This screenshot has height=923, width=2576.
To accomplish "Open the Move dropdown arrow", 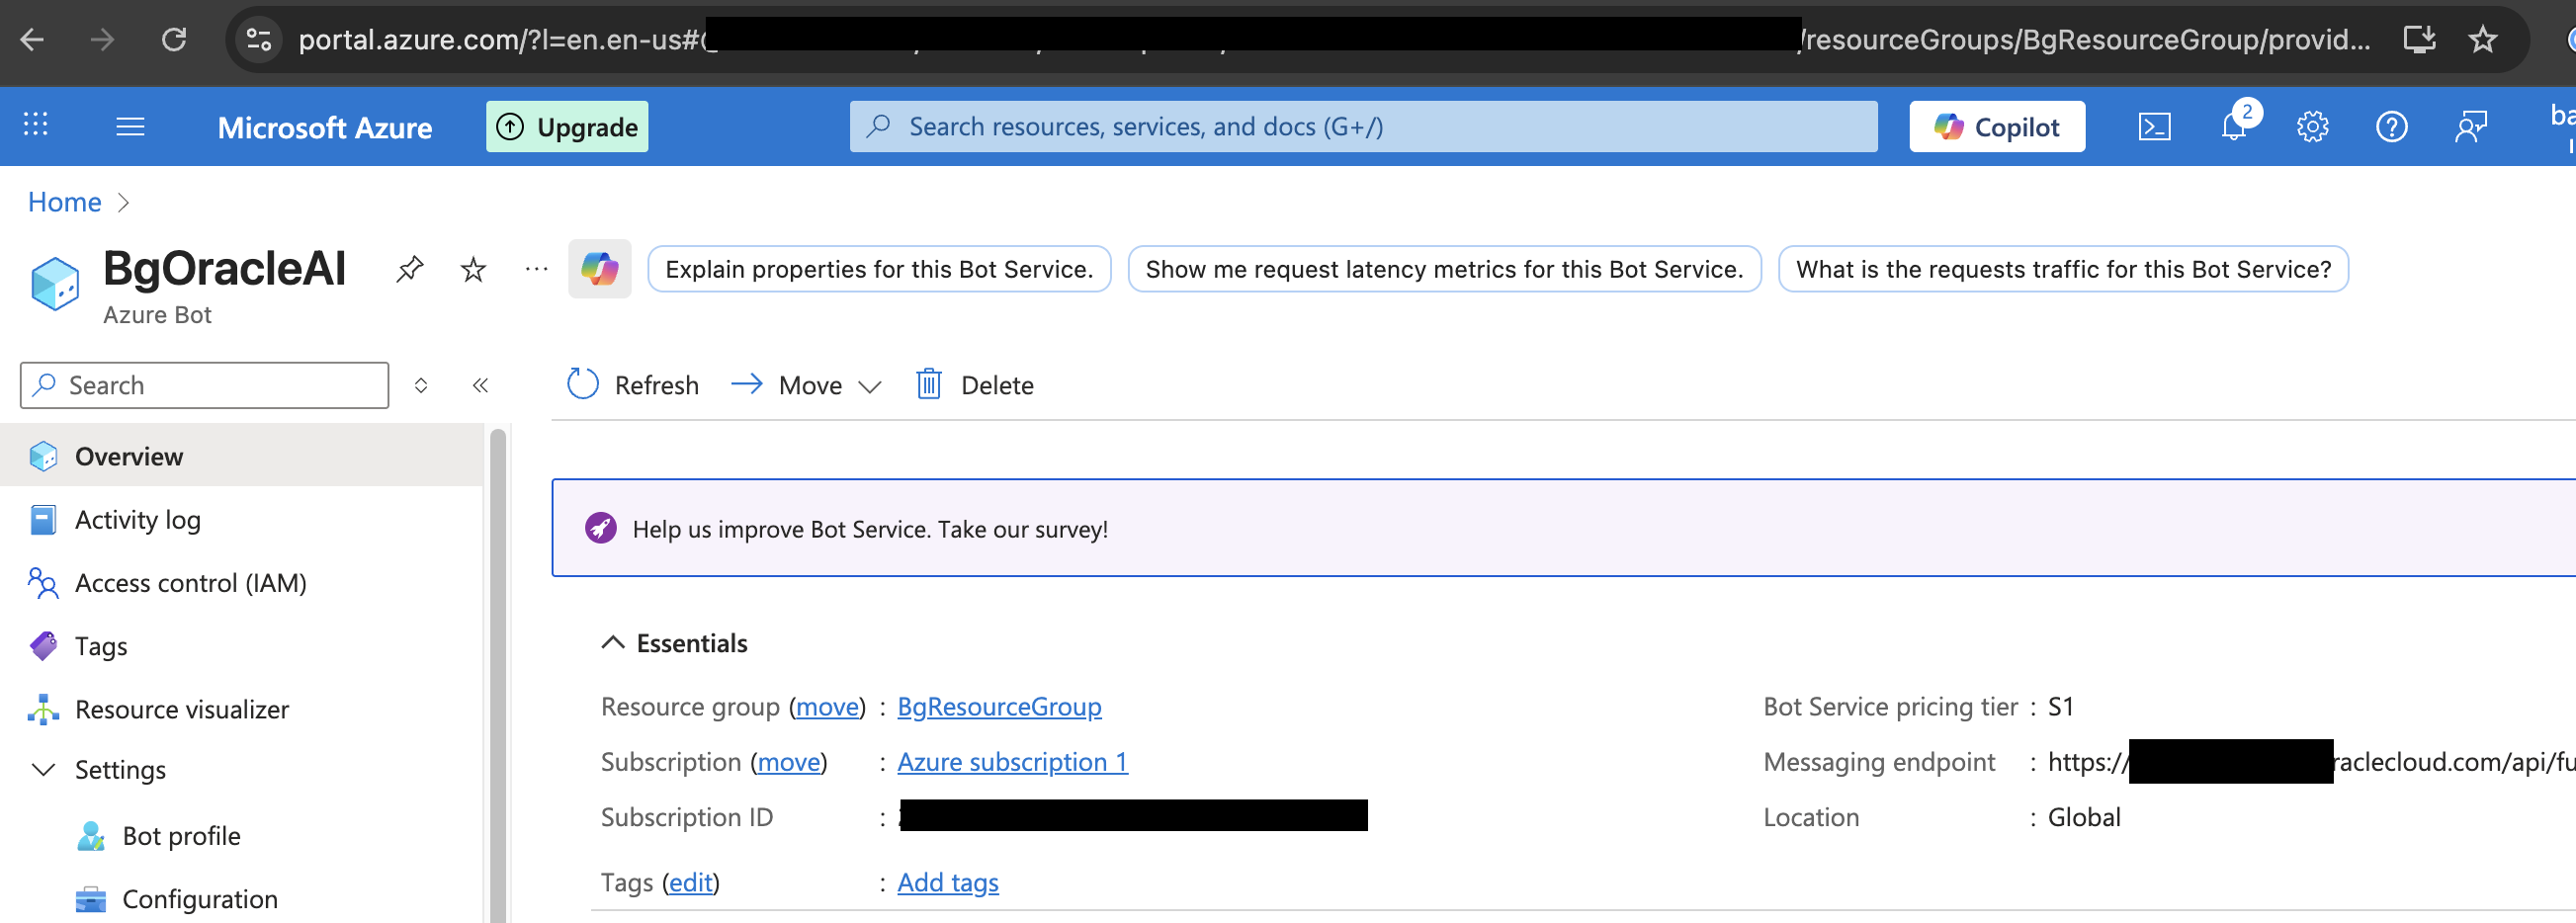I will pyautogui.click(x=870, y=385).
